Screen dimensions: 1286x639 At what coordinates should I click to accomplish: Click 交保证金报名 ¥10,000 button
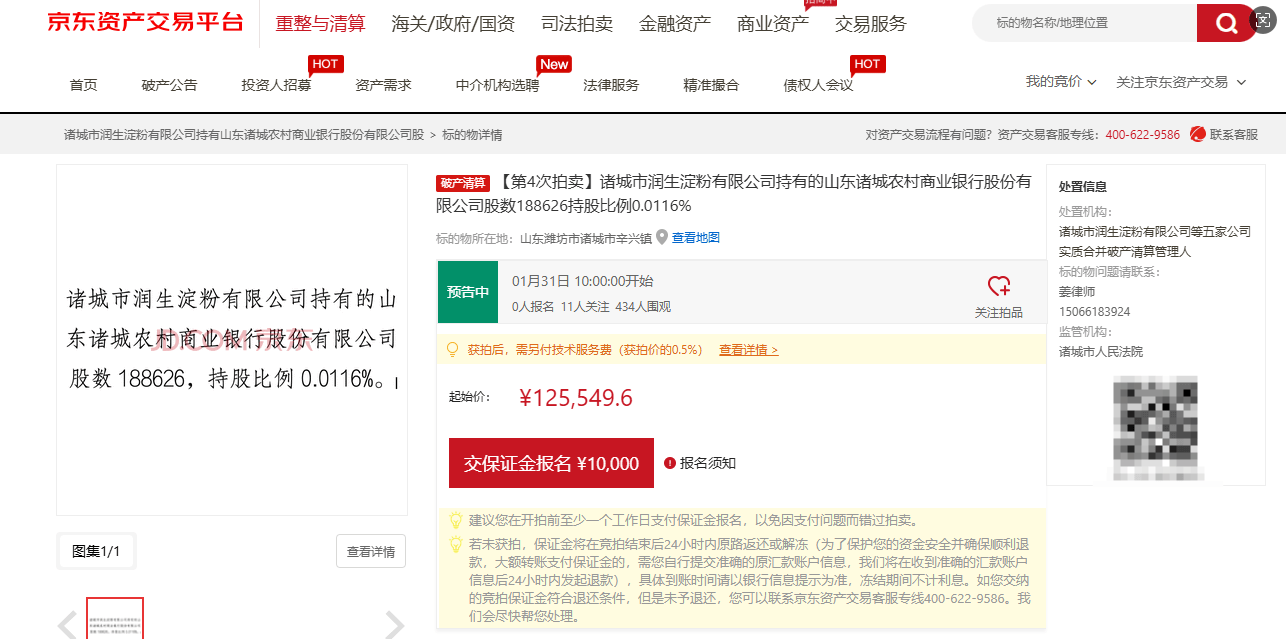pyautogui.click(x=551, y=463)
